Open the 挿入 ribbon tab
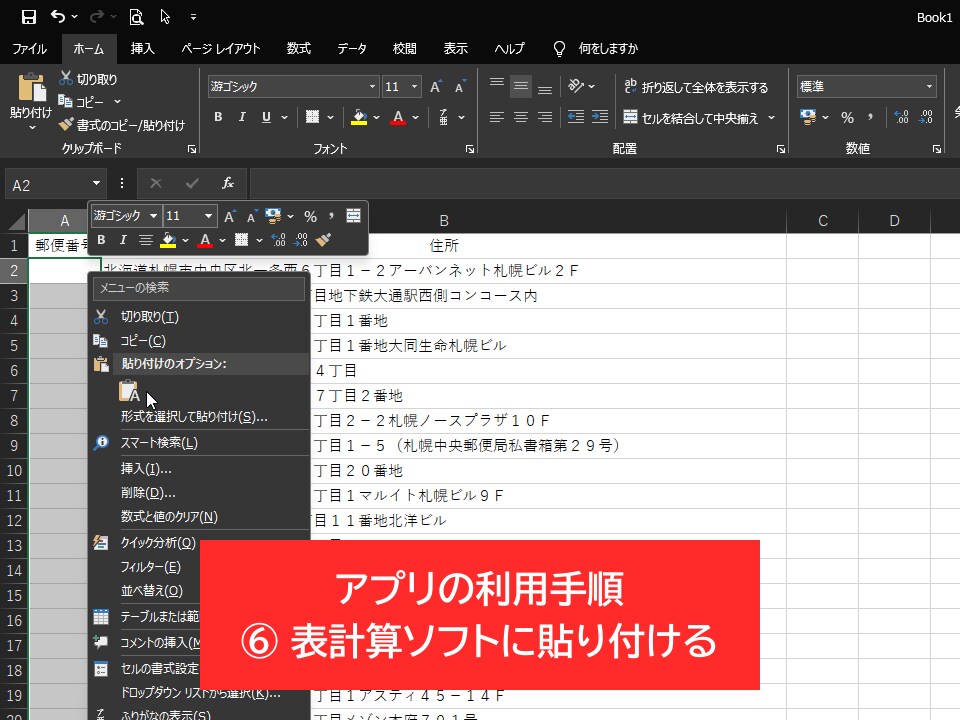This screenshot has height=720, width=960. click(x=142, y=48)
